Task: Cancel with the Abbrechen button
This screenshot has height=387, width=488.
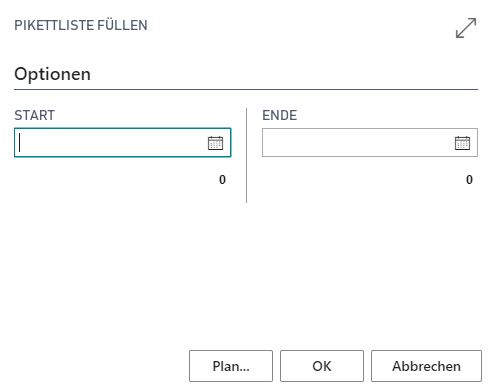Action: pyautogui.click(x=426, y=366)
